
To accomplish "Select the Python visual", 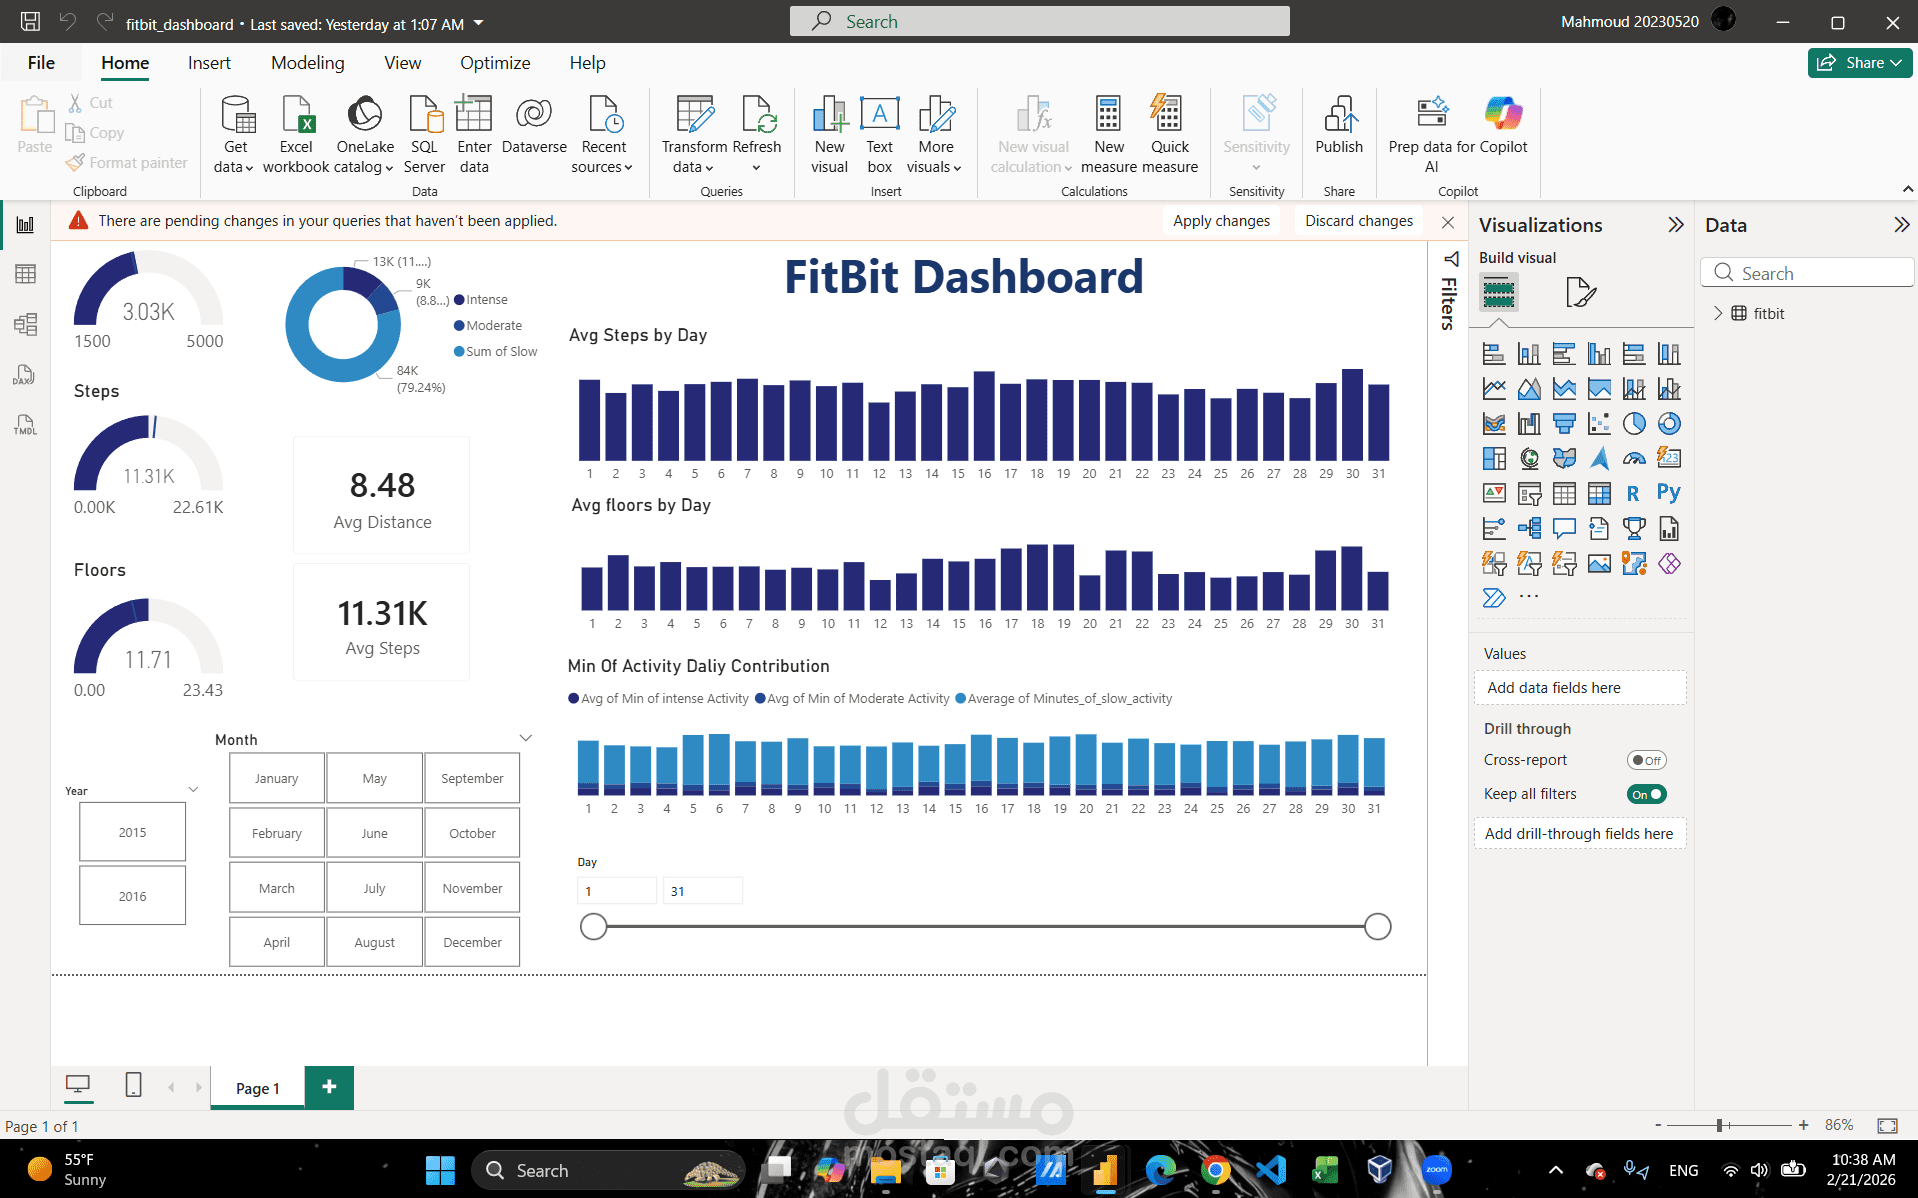I will 1669,493.
